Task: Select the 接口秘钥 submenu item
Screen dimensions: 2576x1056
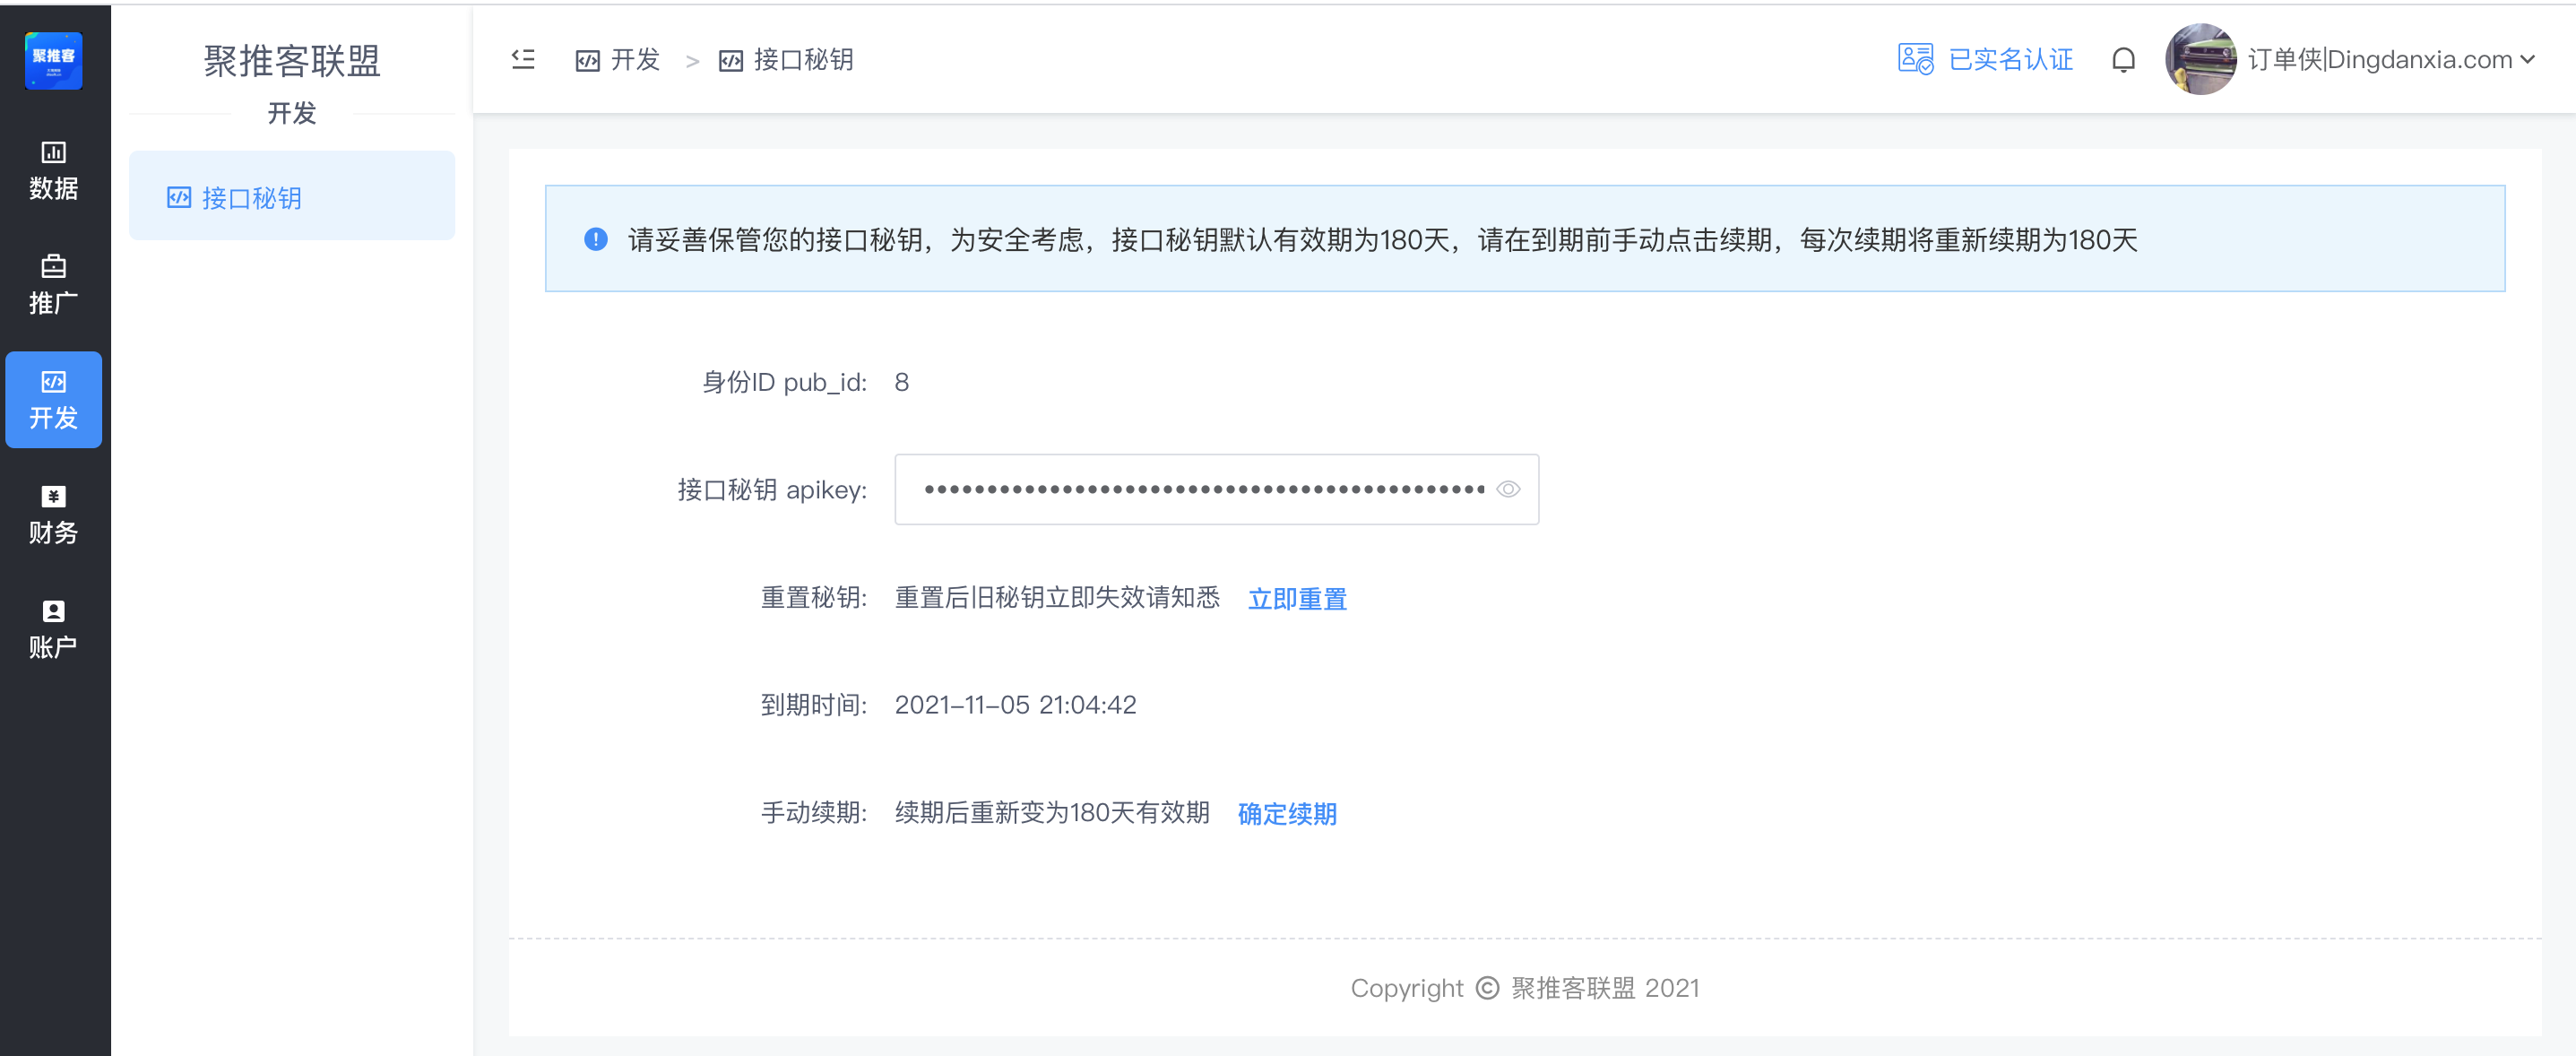Action: [250, 198]
